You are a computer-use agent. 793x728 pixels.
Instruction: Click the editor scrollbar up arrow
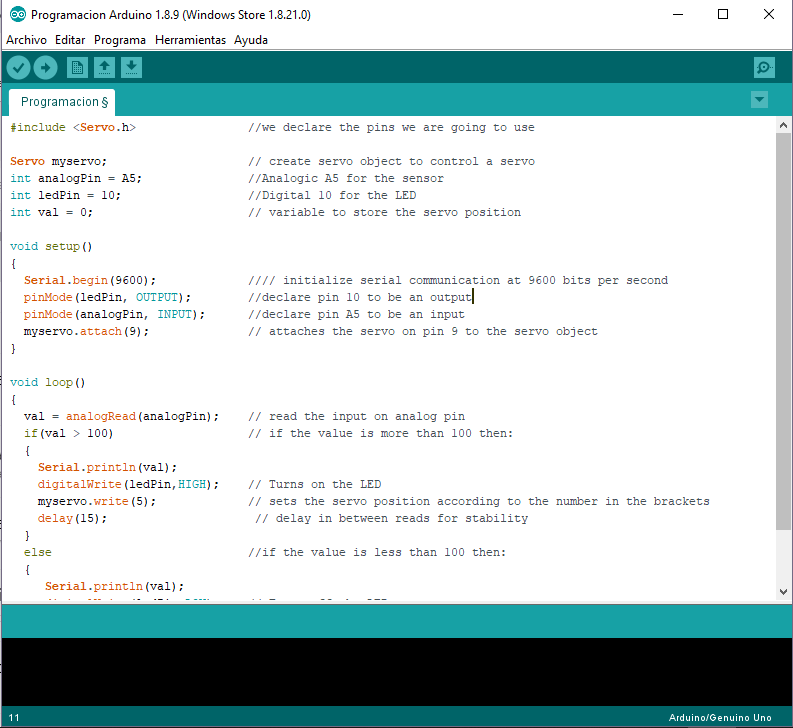pyautogui.click(x=783, y=125)
